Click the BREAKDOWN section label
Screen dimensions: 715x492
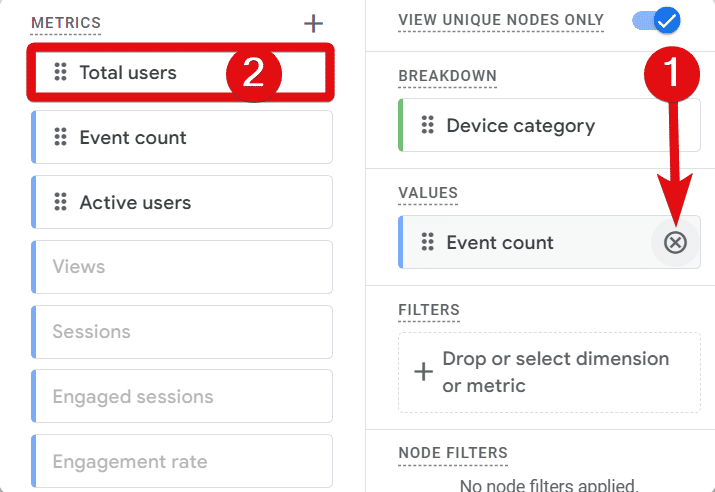(x=447, y=76)
